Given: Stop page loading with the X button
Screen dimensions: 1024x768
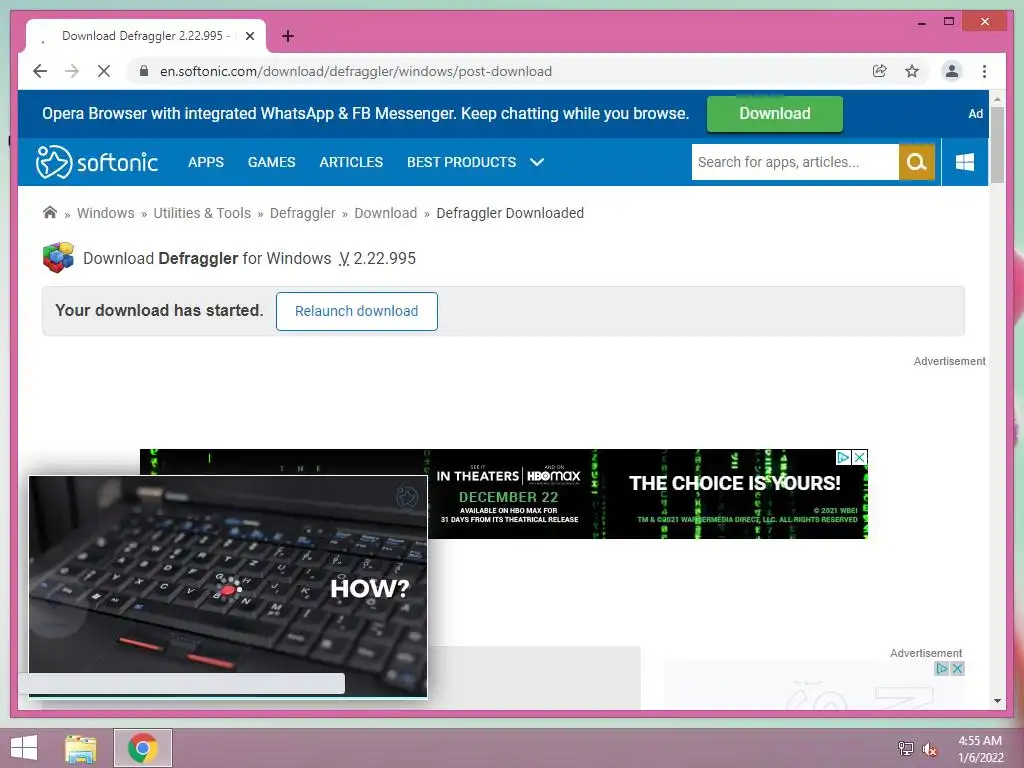Looking at the screenshot, I should pos(104,71).
